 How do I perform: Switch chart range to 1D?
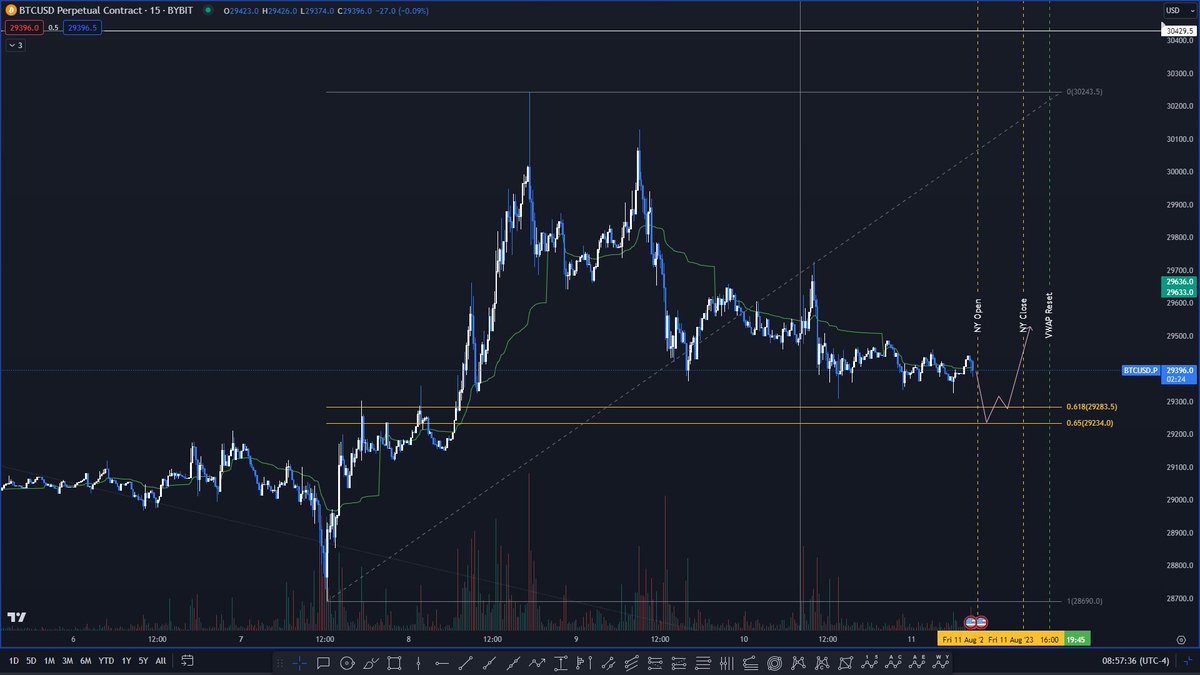tap(14, 661)
